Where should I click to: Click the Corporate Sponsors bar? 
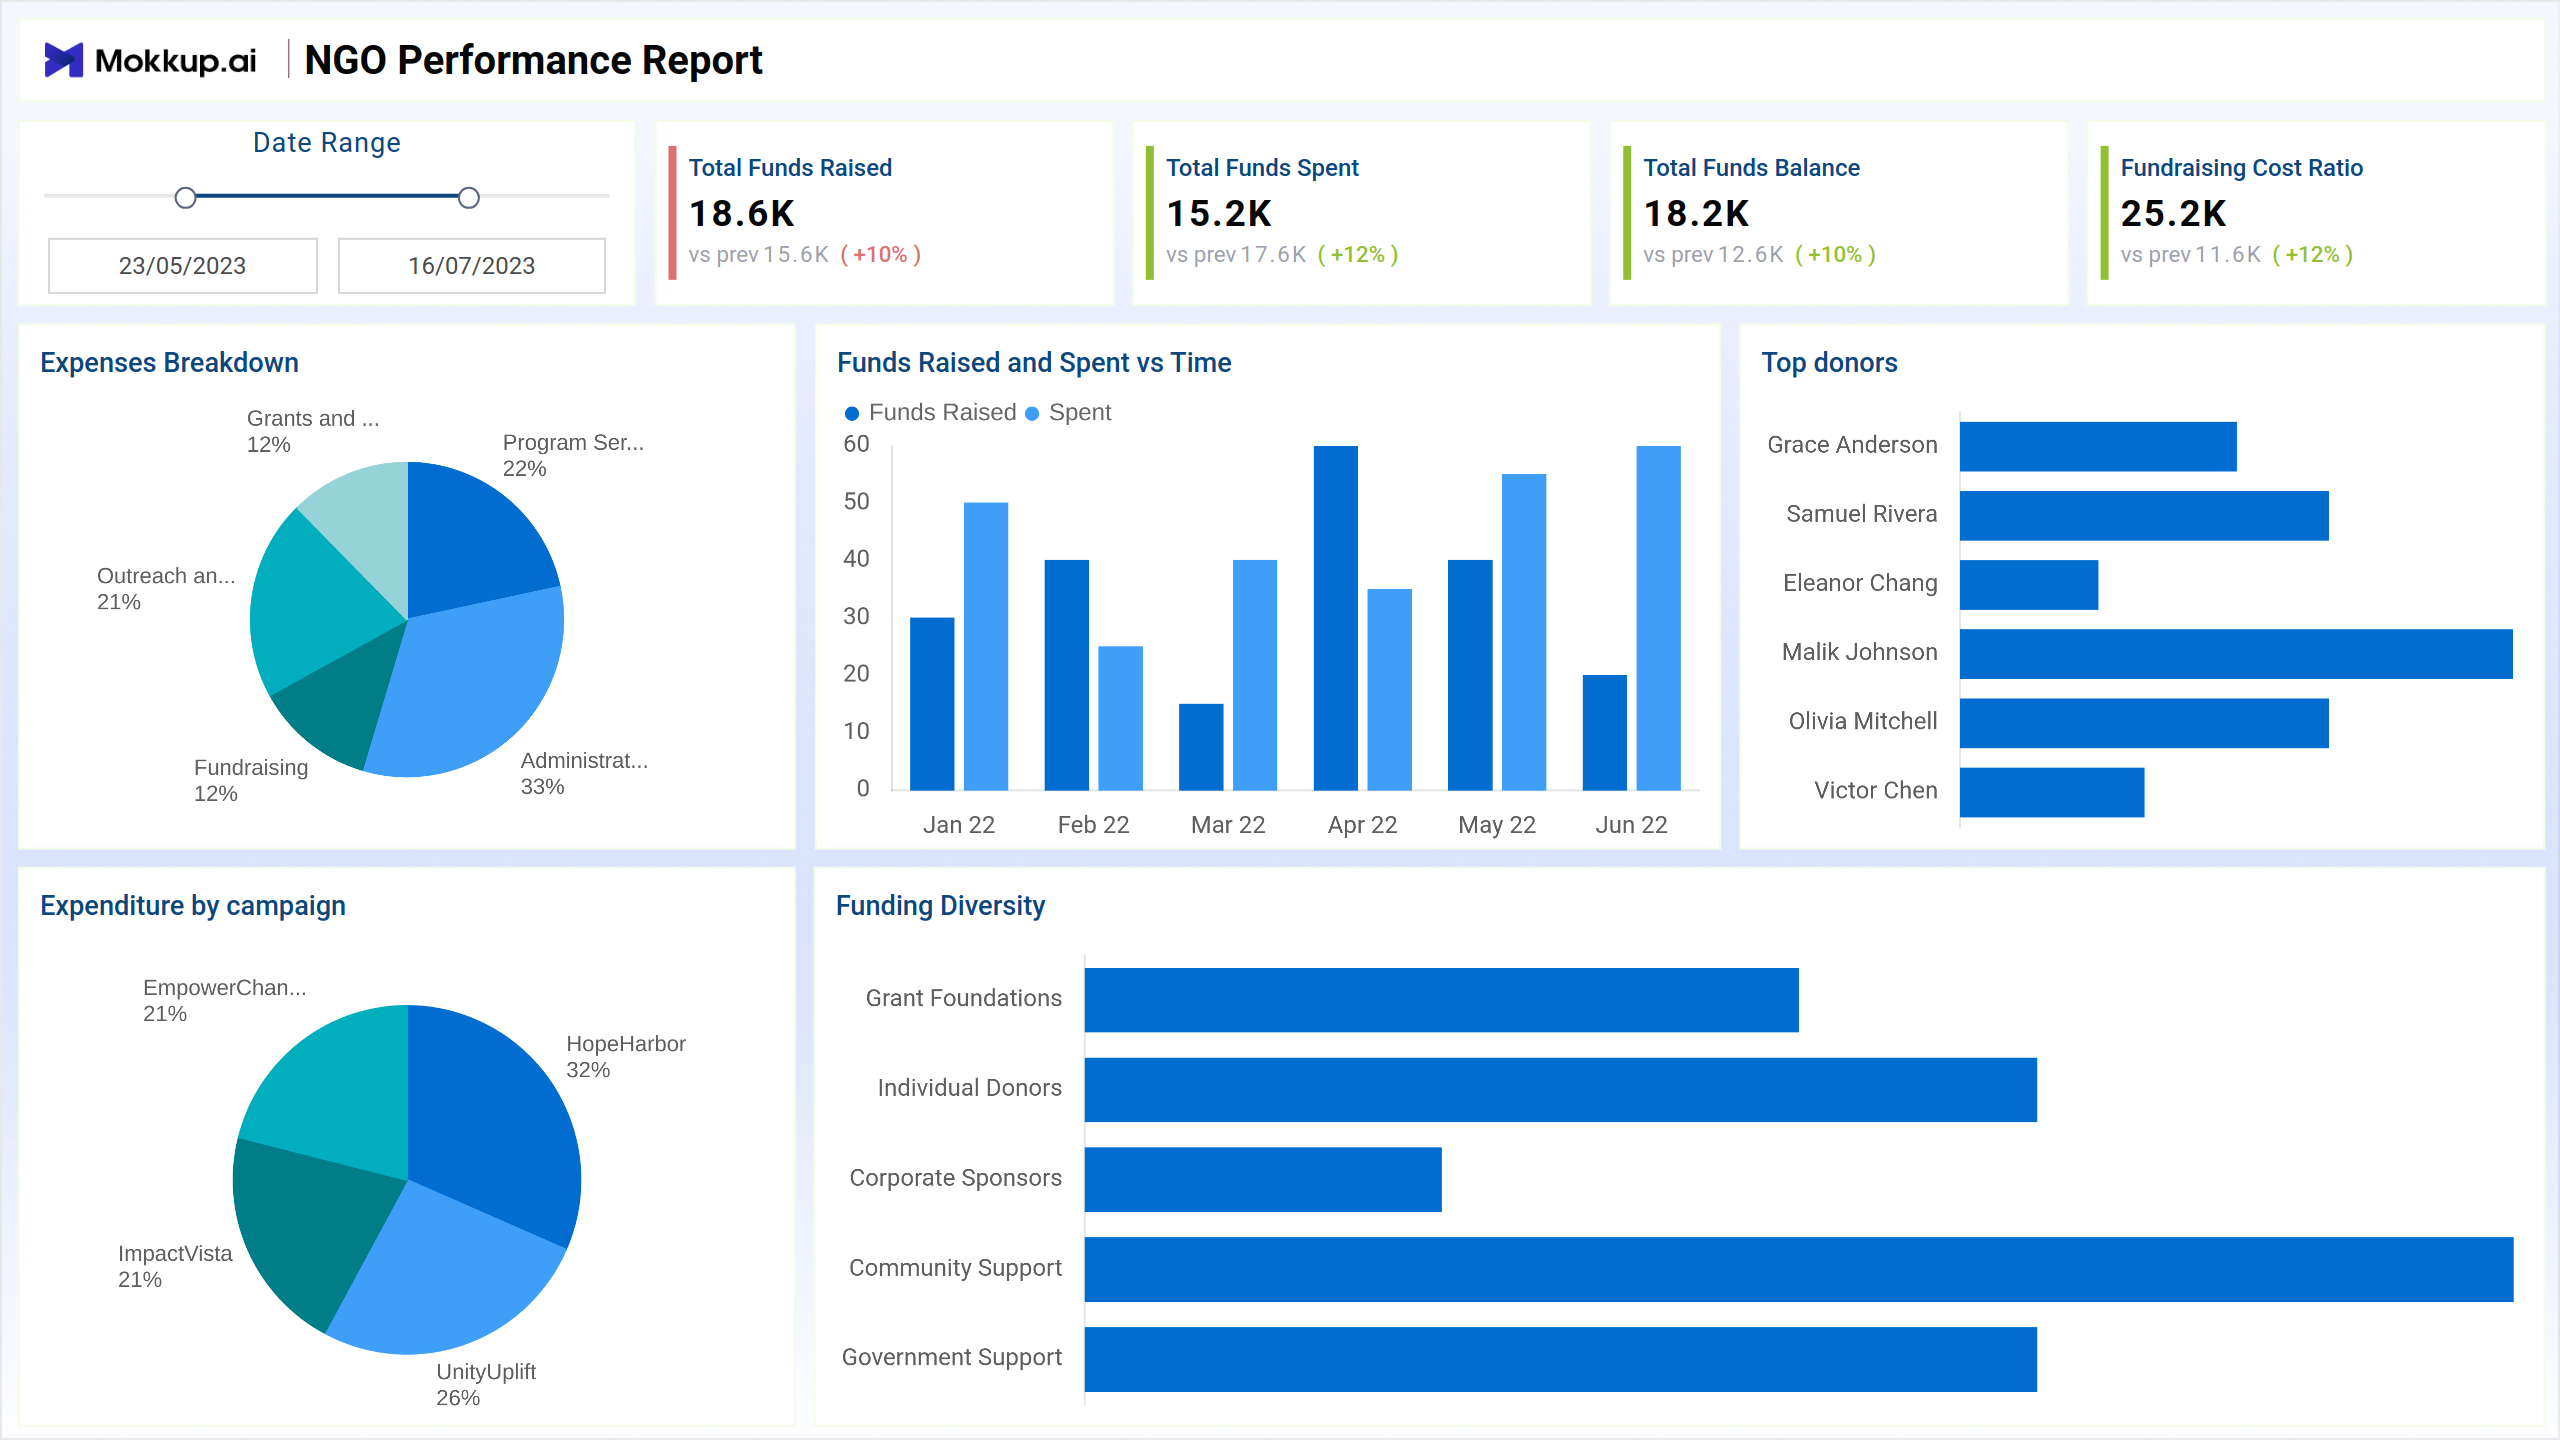tap(1263, 1180)
